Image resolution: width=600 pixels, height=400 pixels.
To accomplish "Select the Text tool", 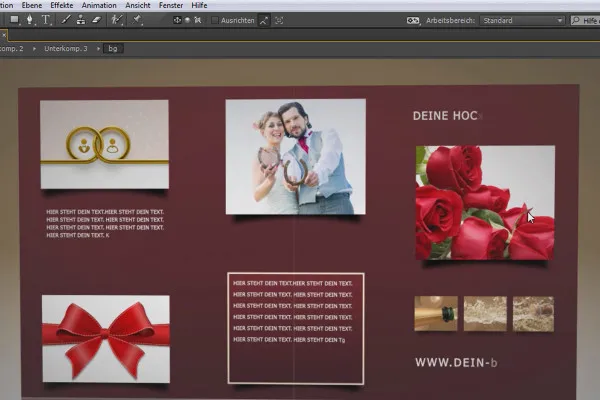I will pyautogui.click(x=46, y=20).
